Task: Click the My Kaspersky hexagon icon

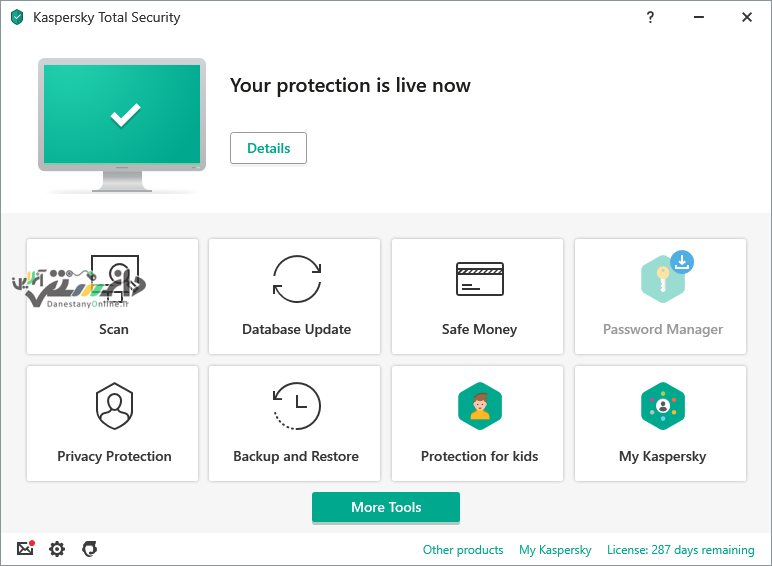Action: coord(663,406)
